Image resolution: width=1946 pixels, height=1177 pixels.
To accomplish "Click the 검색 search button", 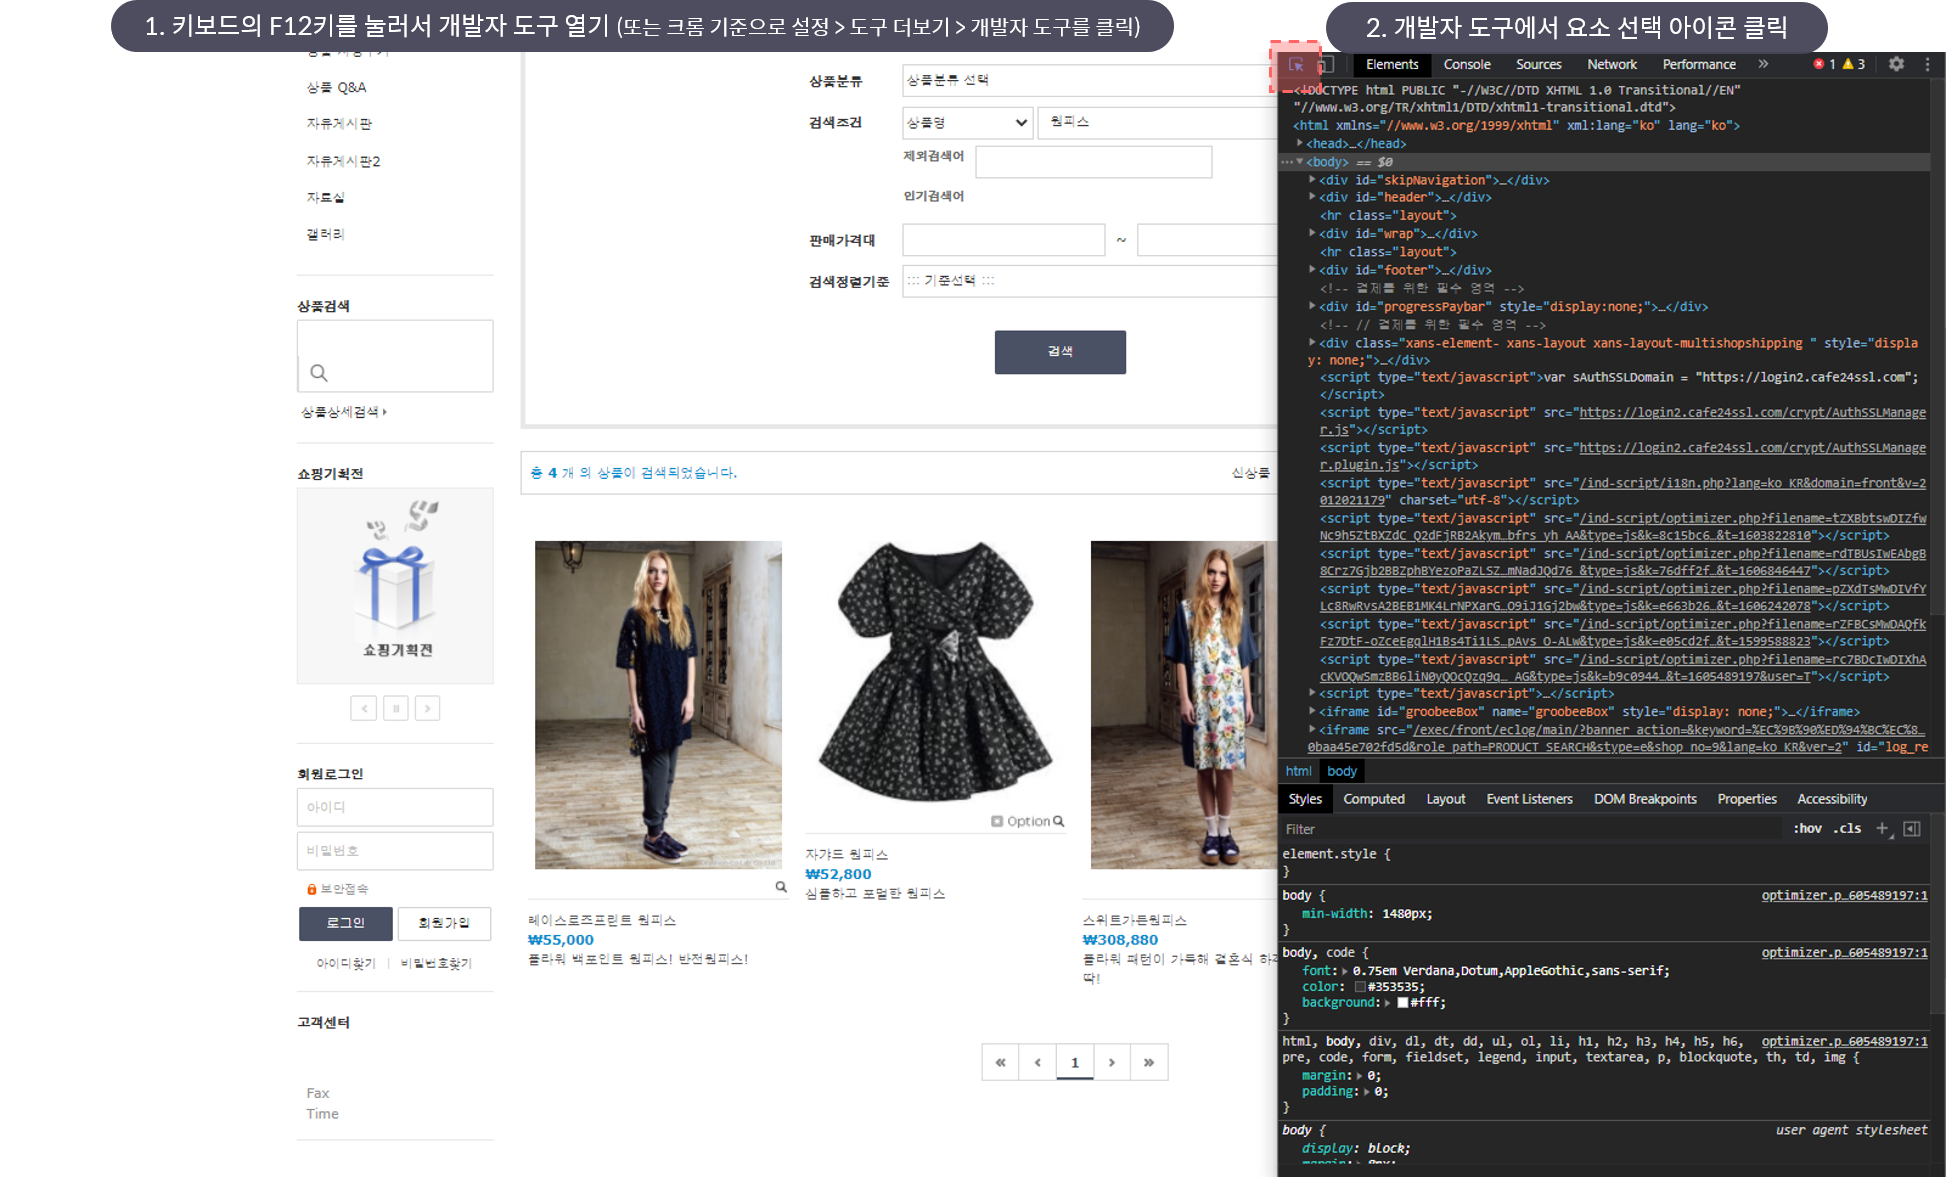I will pyautogui.click(x=1059, y=352).
